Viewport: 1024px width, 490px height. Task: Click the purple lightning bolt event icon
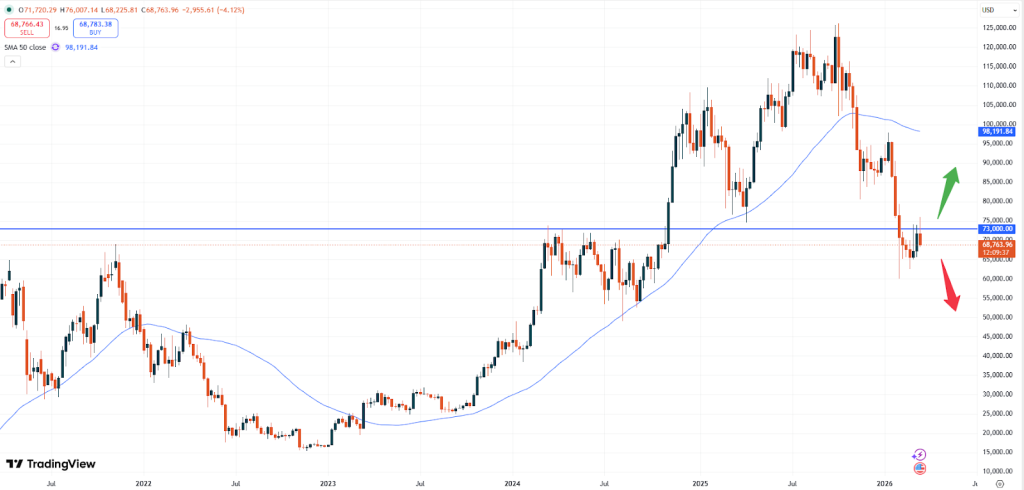[919, 454]
